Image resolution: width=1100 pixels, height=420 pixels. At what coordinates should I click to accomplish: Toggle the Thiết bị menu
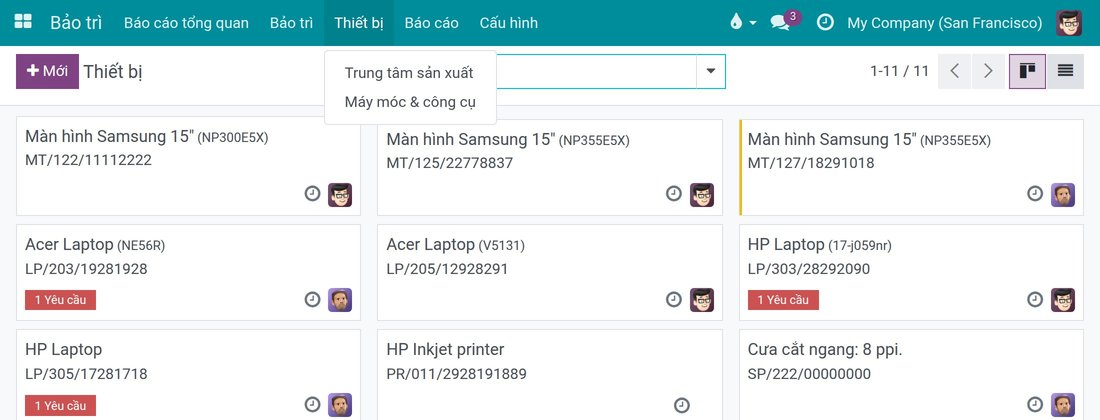click(x=359, y=23)
